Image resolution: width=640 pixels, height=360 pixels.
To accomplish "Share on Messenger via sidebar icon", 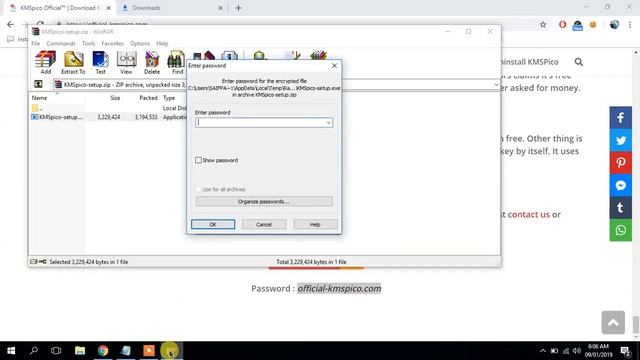I will [620, 185].
